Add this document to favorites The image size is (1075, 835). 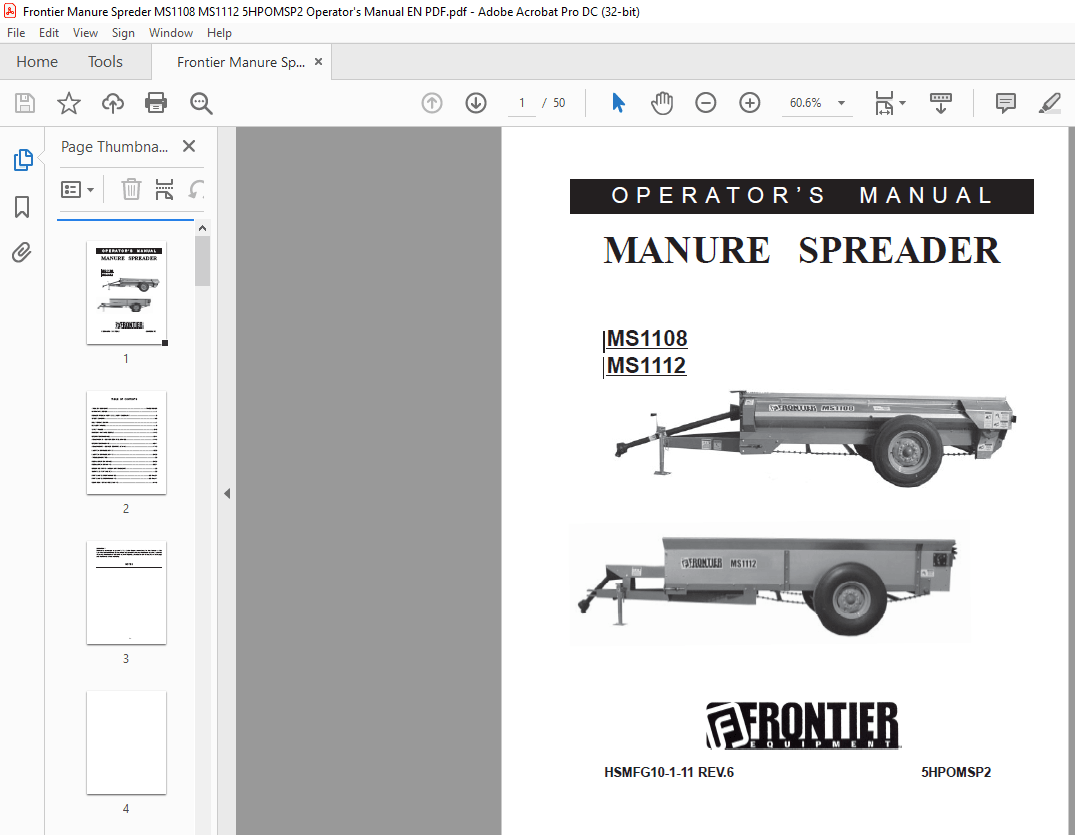pyautogui.click(x=66, y=102)
